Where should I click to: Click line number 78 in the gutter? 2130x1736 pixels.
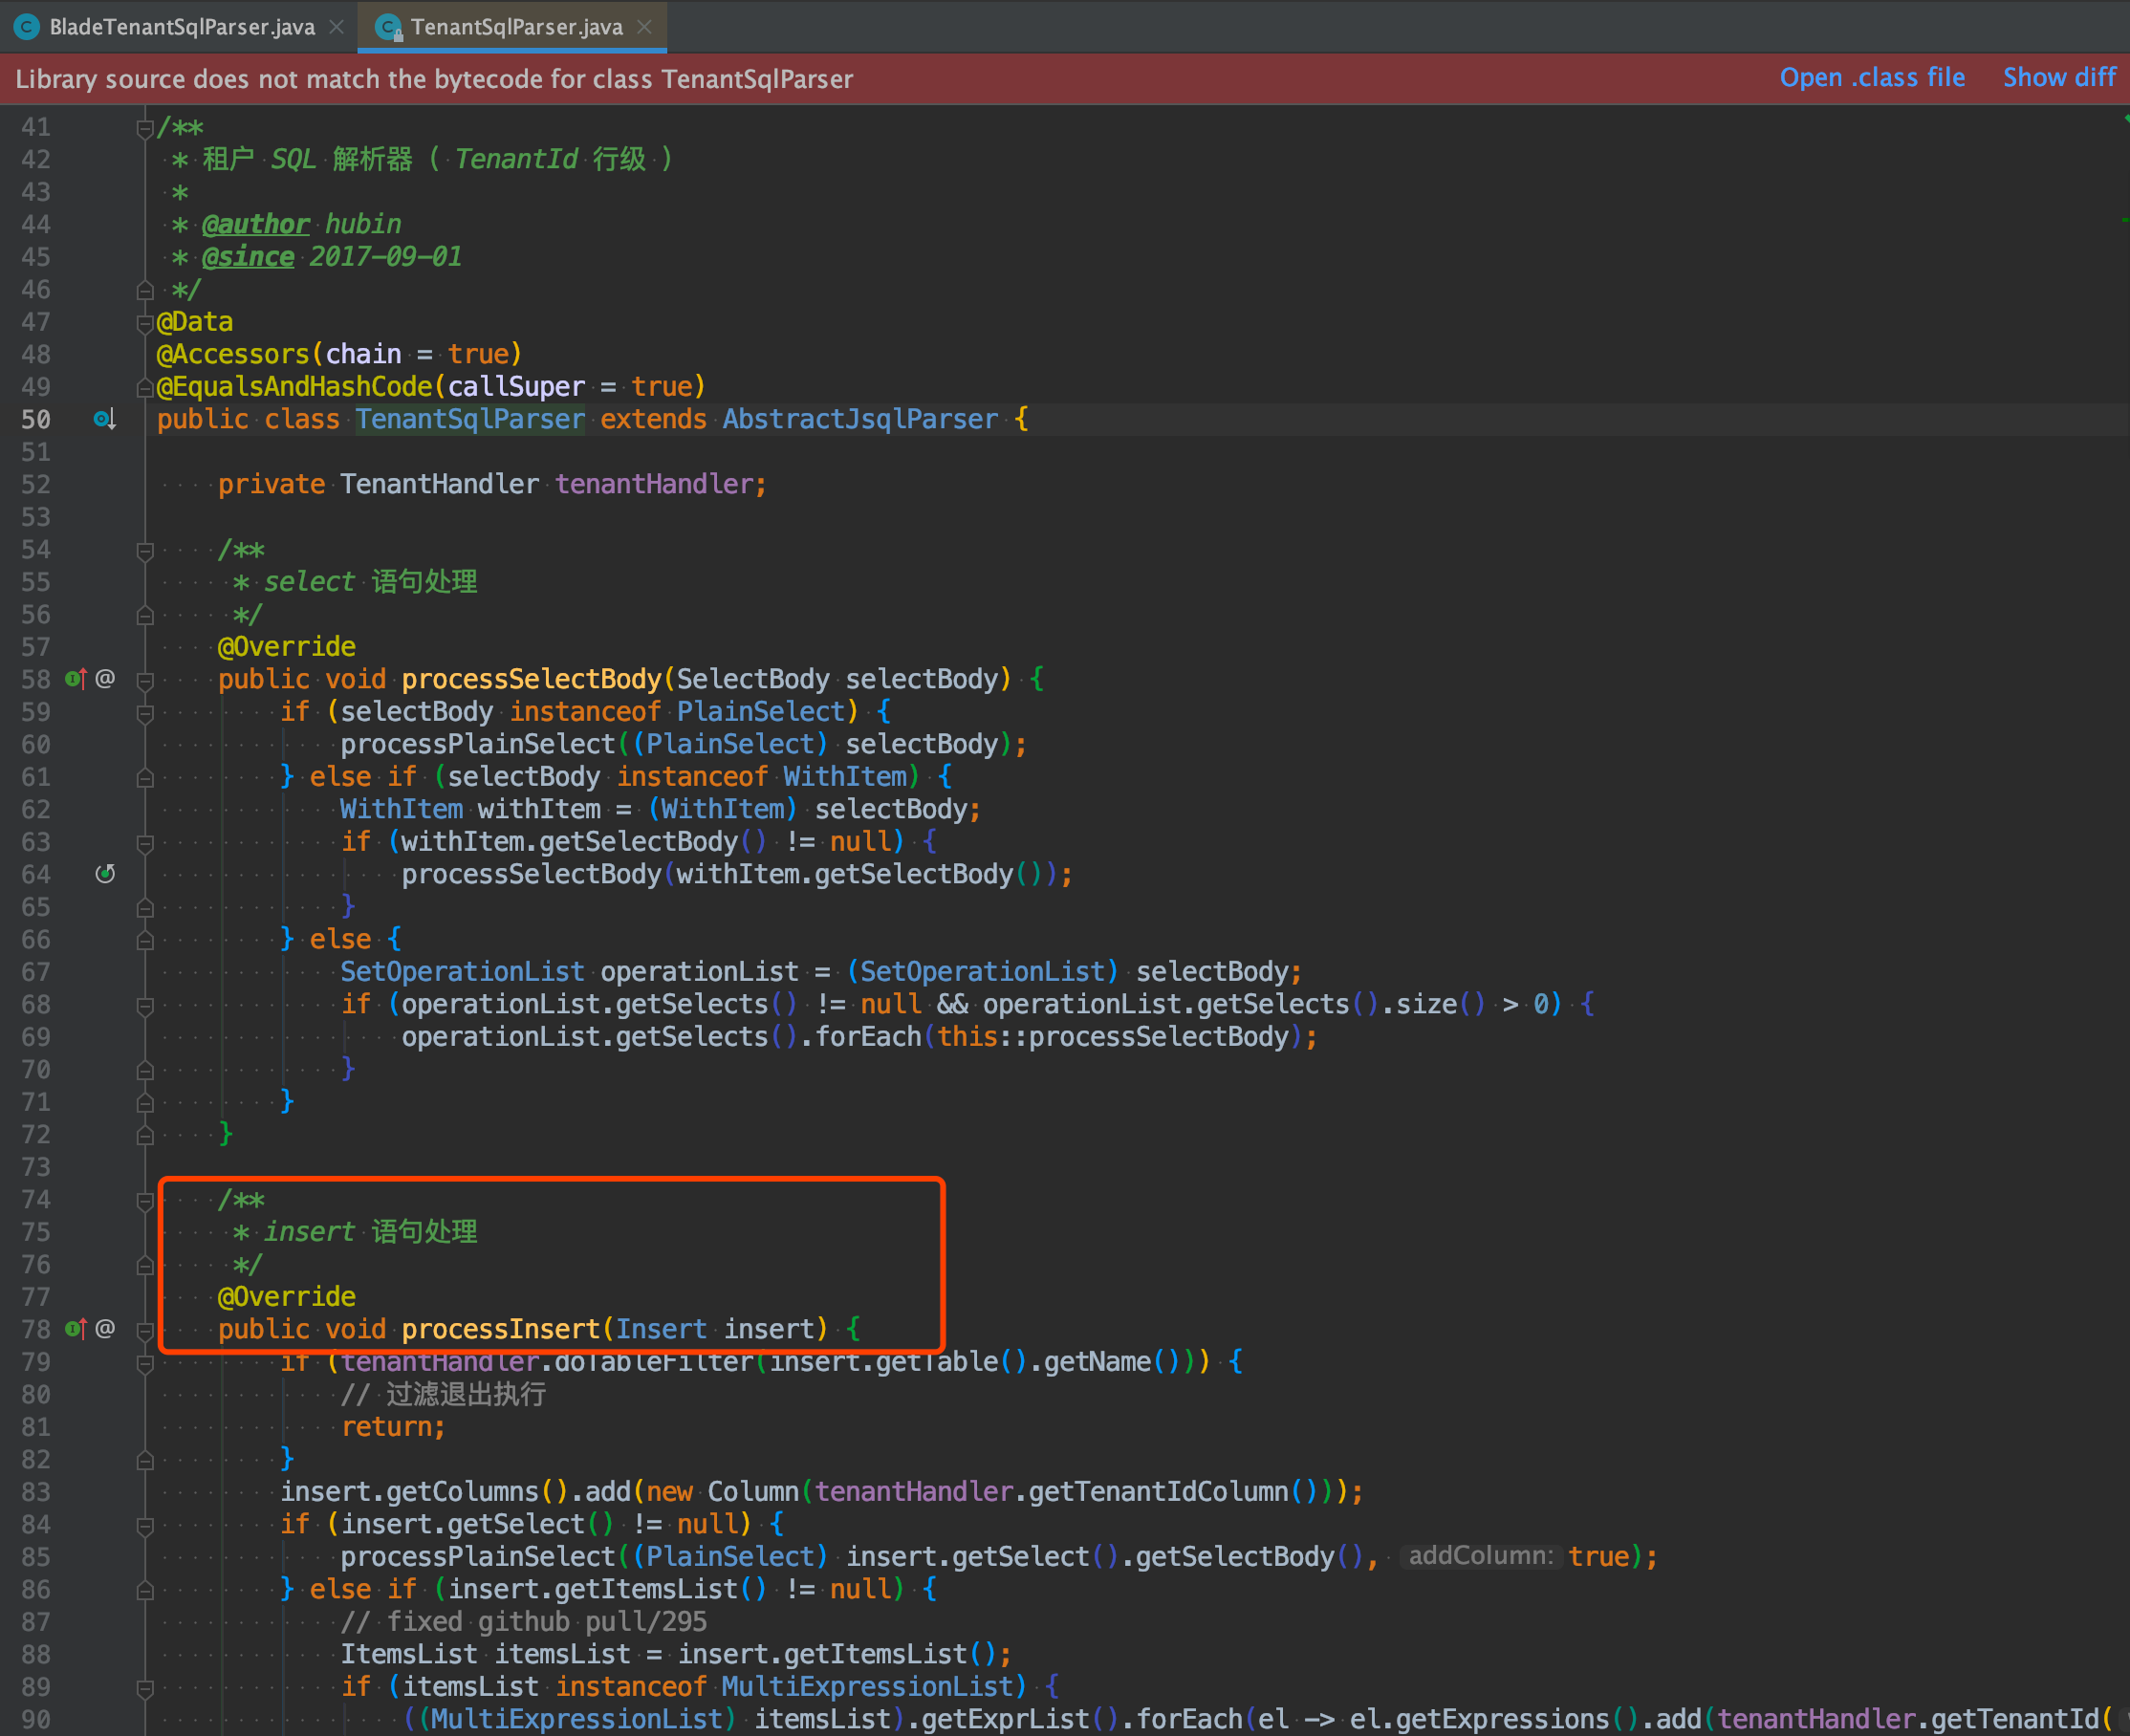36,1329
